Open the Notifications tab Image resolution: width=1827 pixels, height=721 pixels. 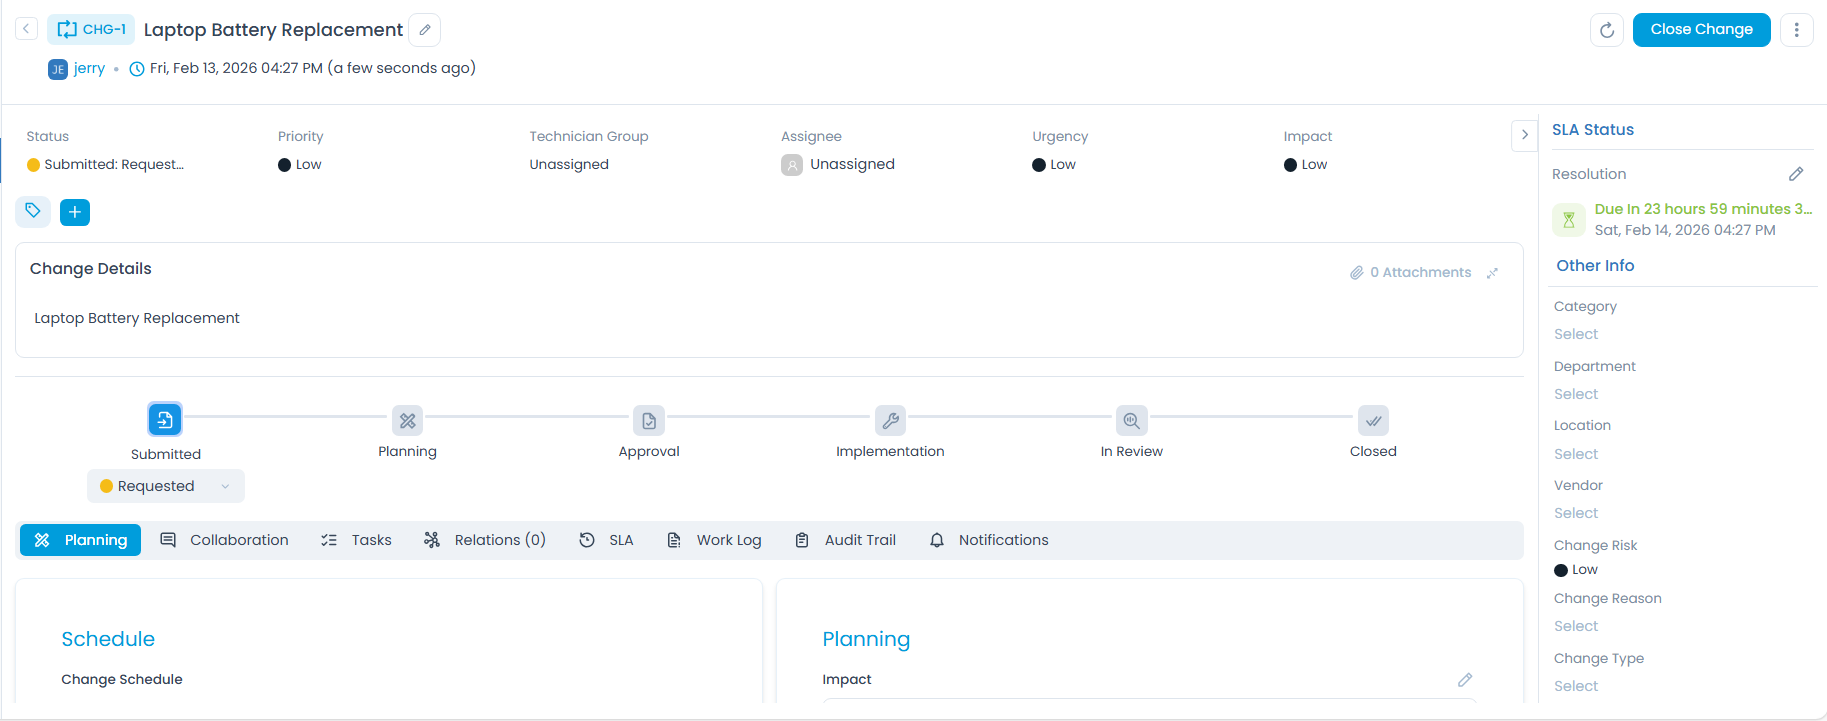(990, 540)
